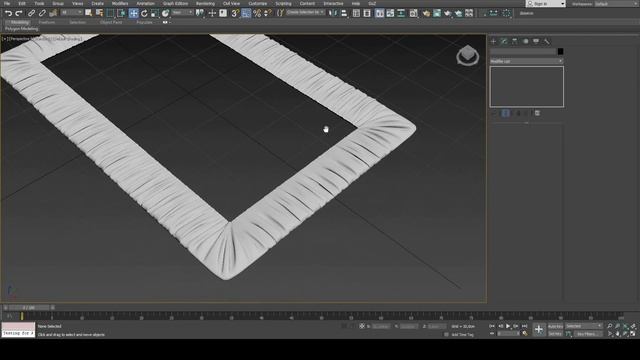This screenshot has width=640, height=360.
Task: Activate the Select and Scale tool
Action: (x=155, y=13)
